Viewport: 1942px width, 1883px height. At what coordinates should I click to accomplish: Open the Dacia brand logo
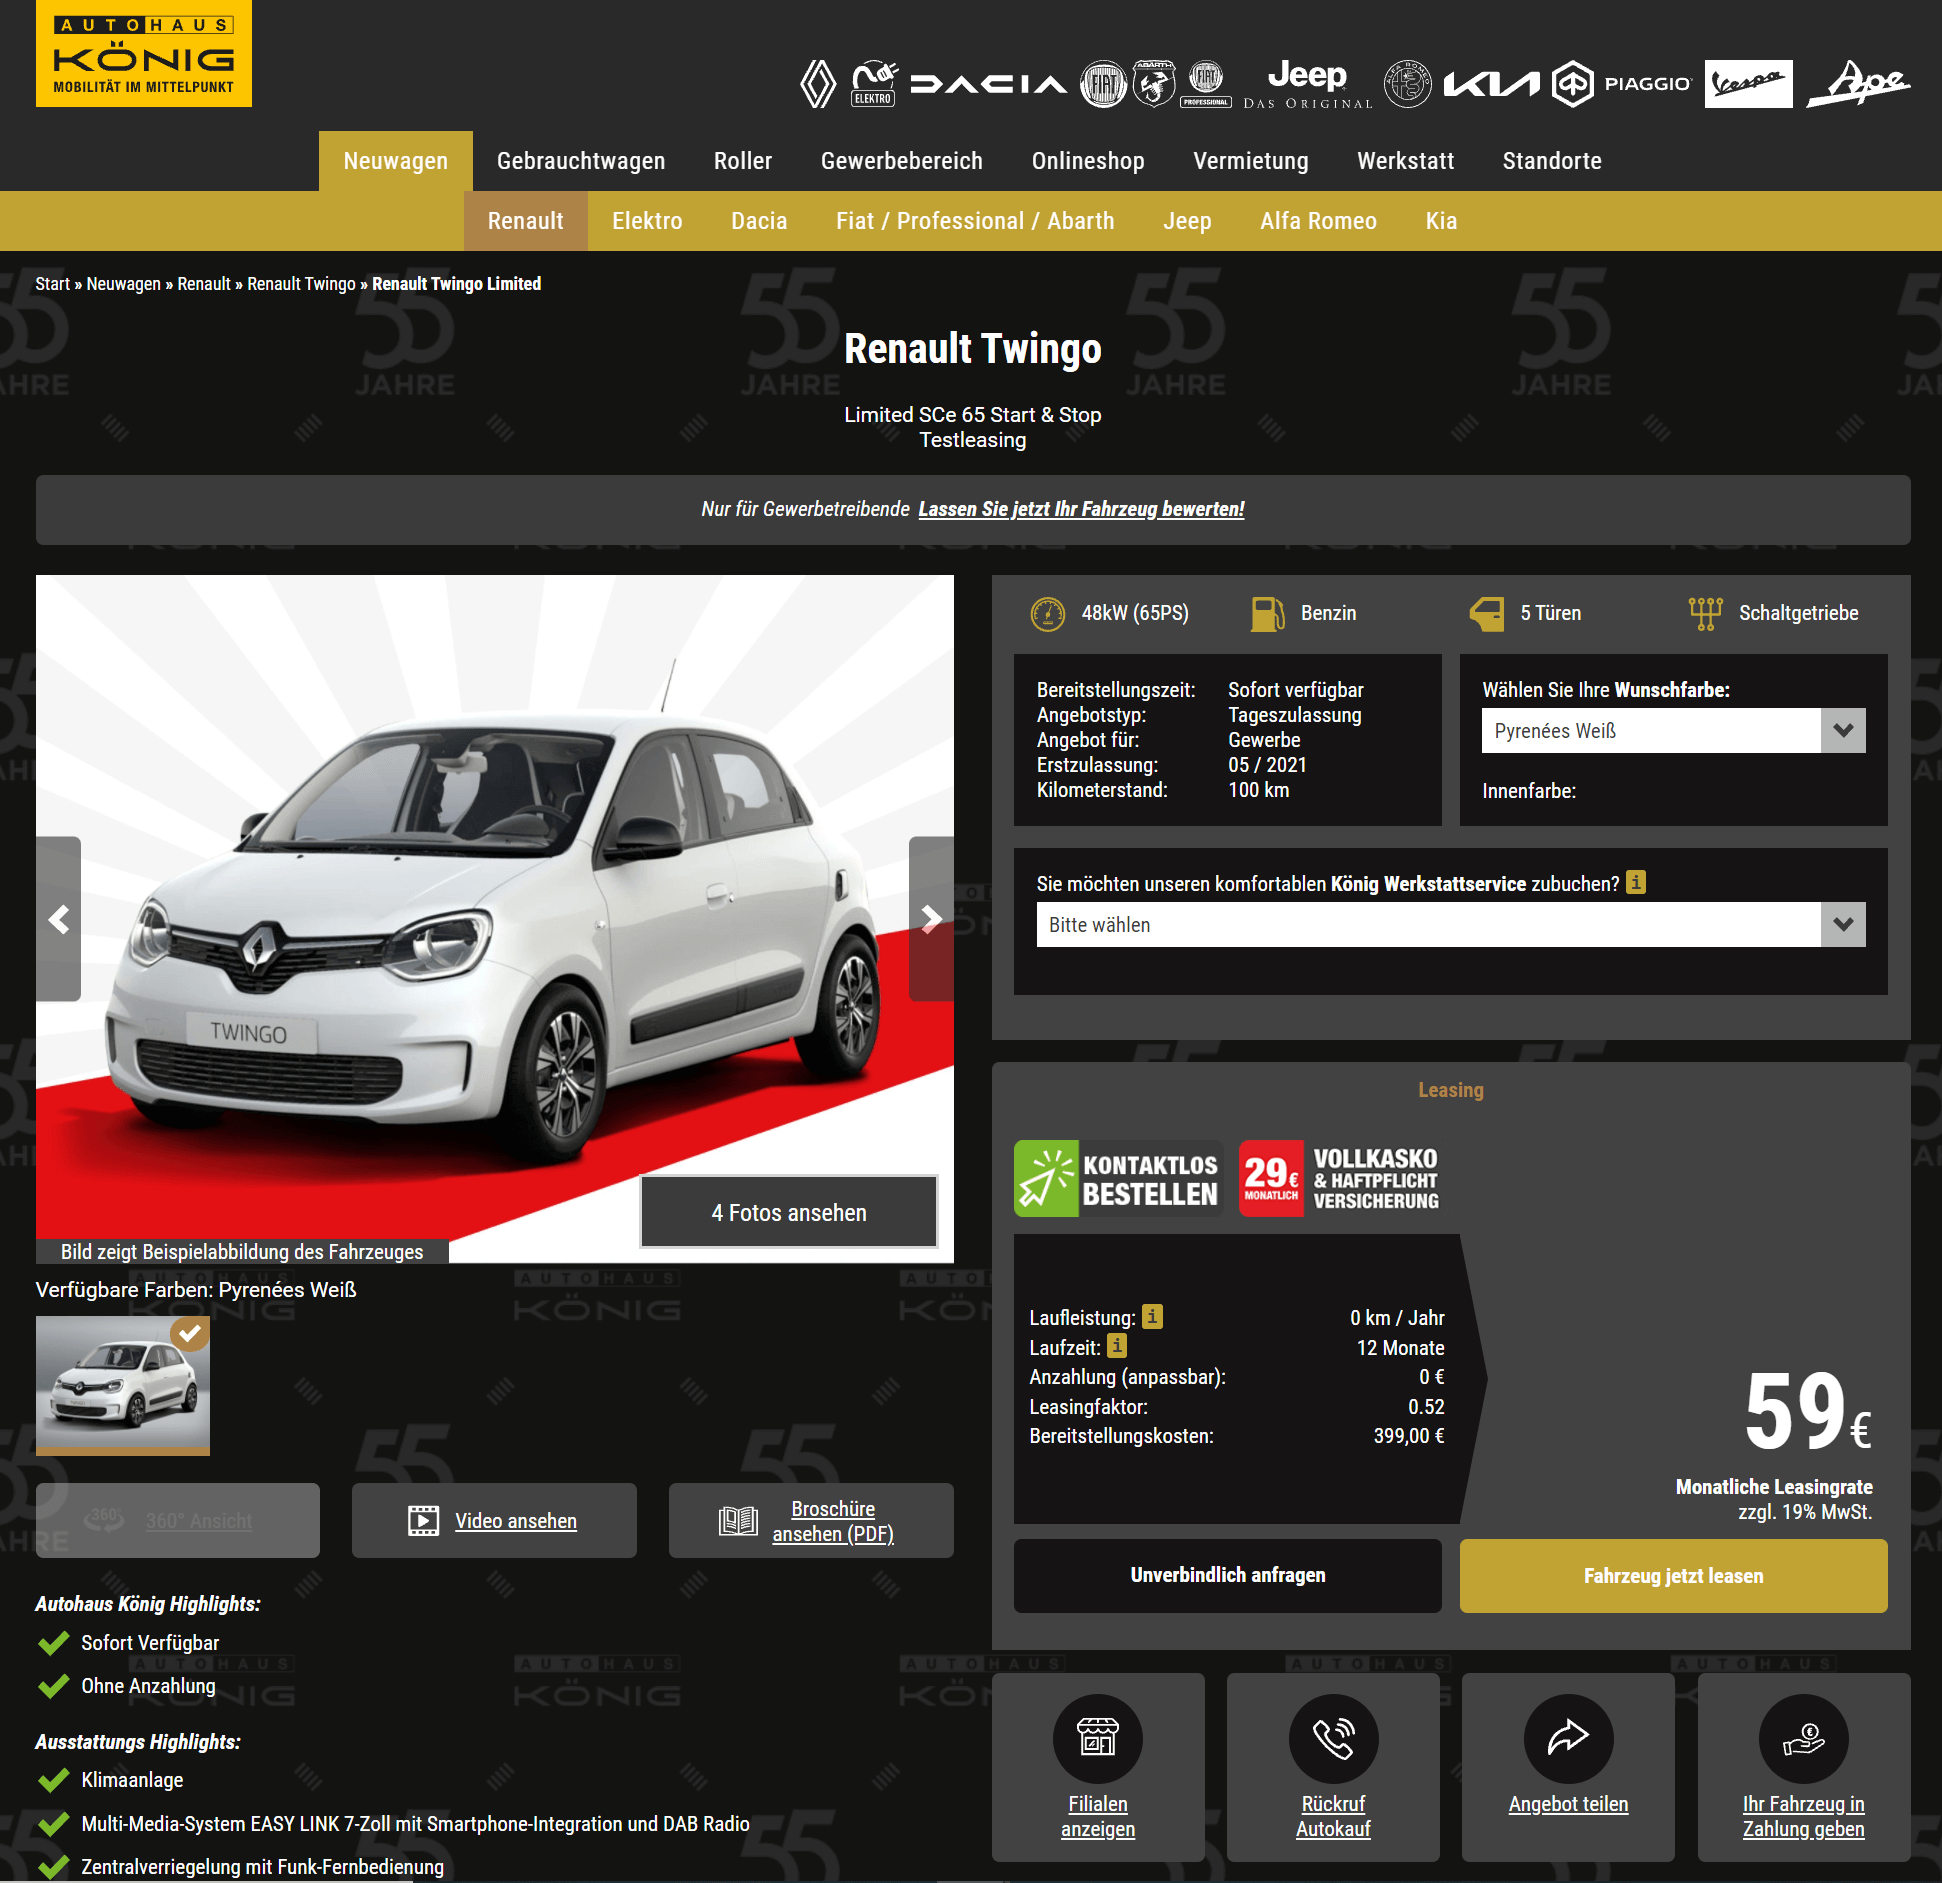988,84
